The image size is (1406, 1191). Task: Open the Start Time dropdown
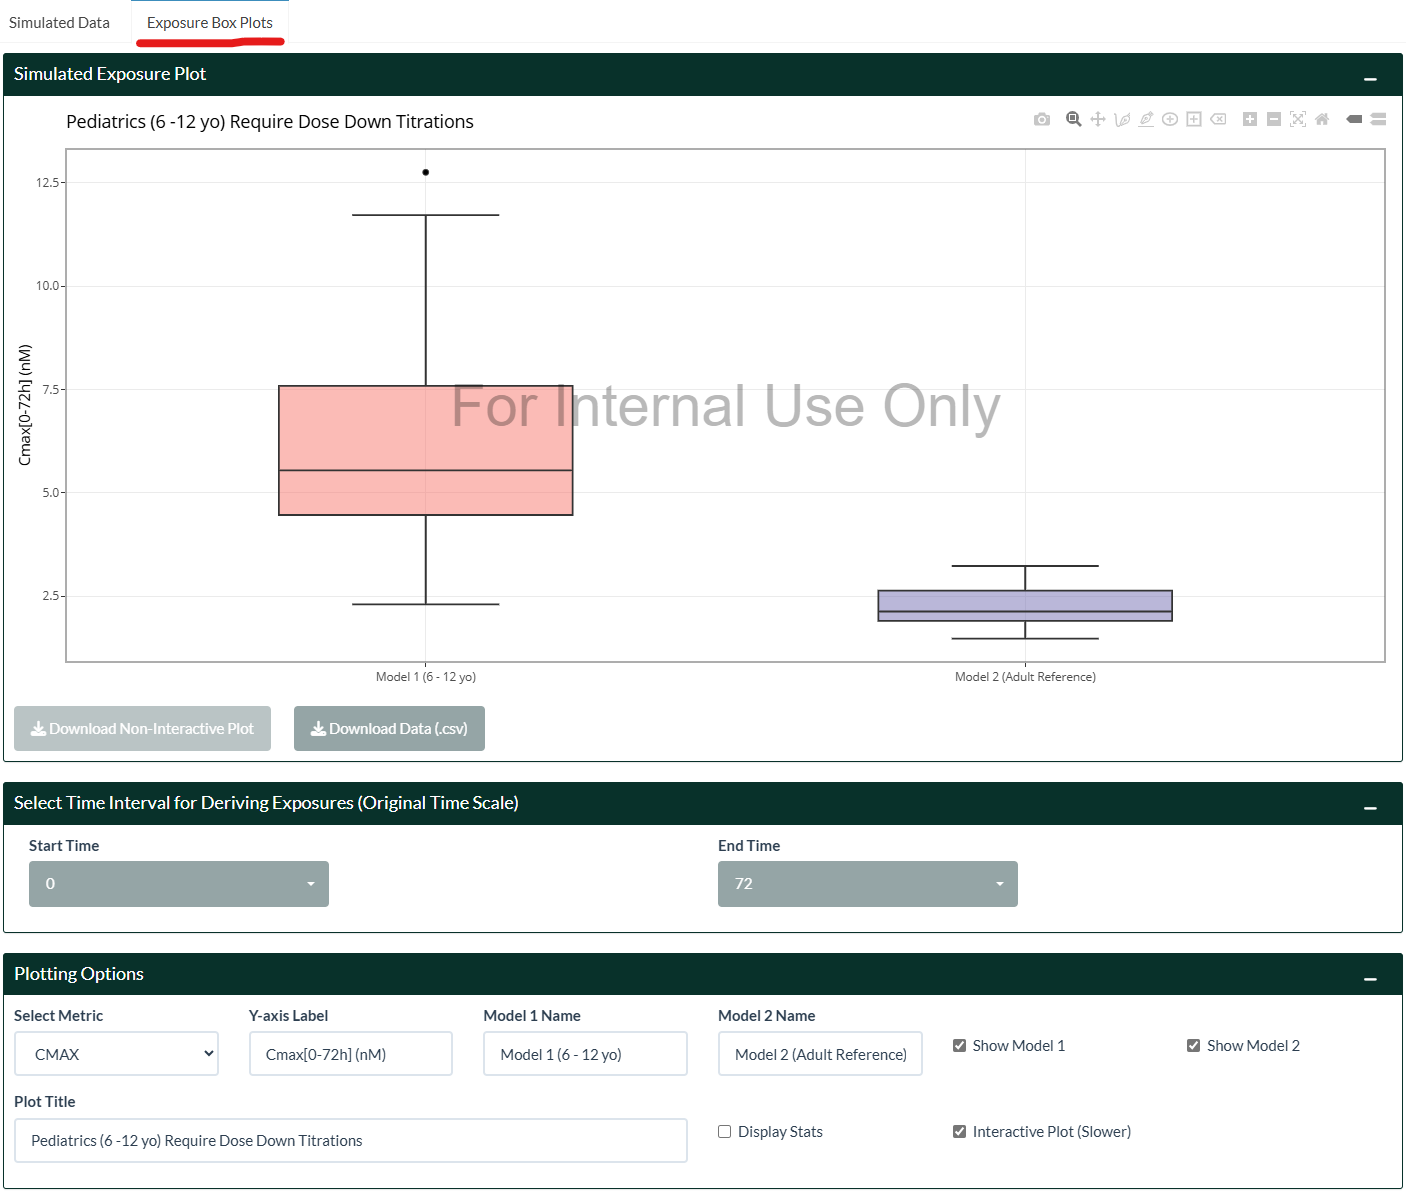click(x=179, y=884)
